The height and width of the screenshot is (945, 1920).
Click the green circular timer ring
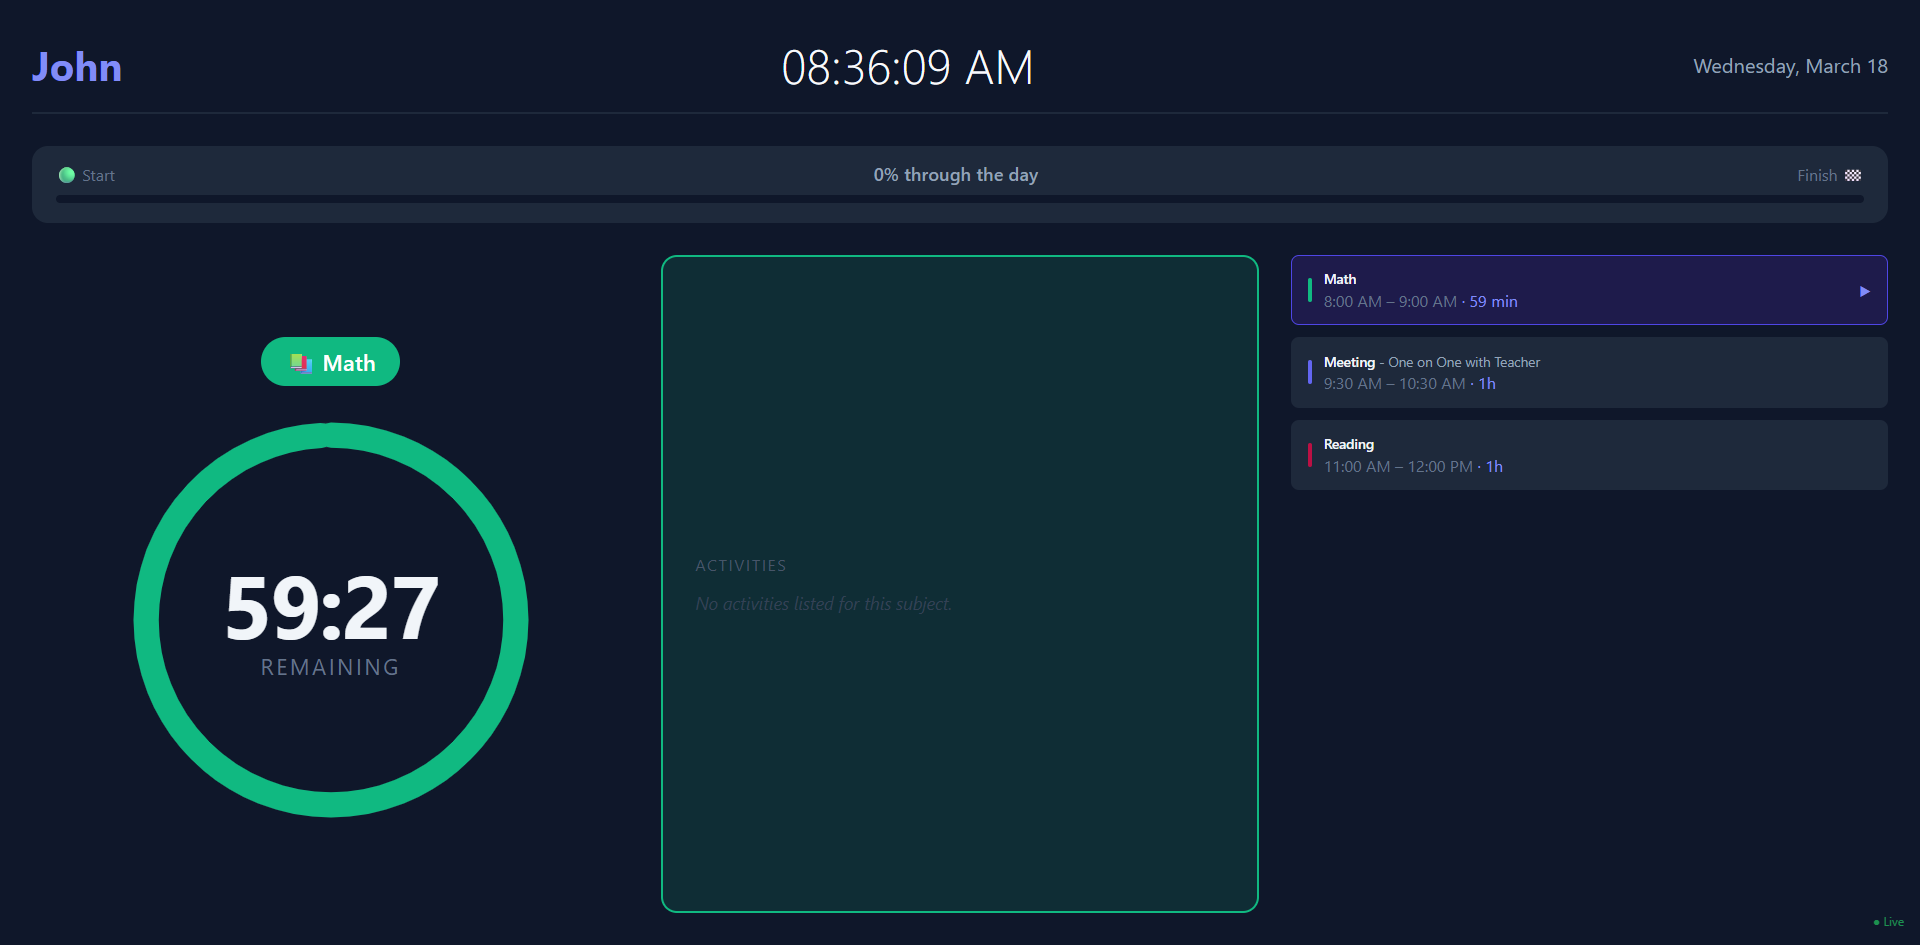(x=147, y=620)
